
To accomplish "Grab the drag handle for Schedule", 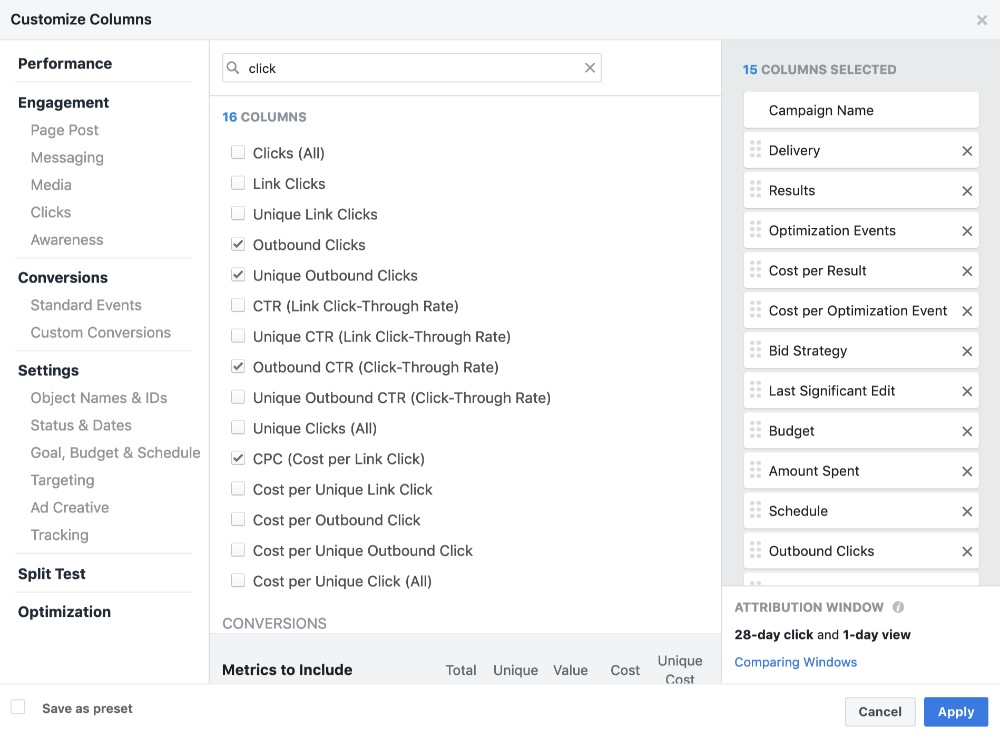I will pyautogui.click(x=756, y=510).
